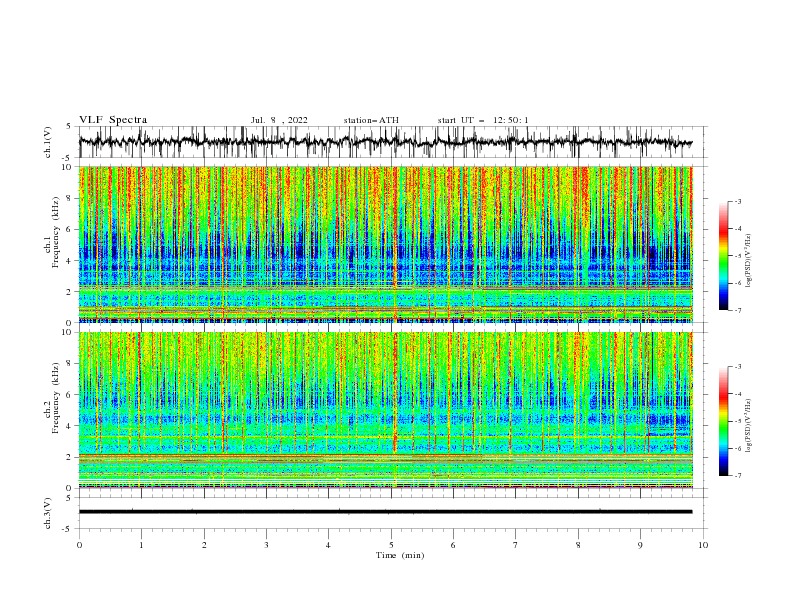
Task: Click the ch.2 frequency axis "10" tick label
Action: 67,332
